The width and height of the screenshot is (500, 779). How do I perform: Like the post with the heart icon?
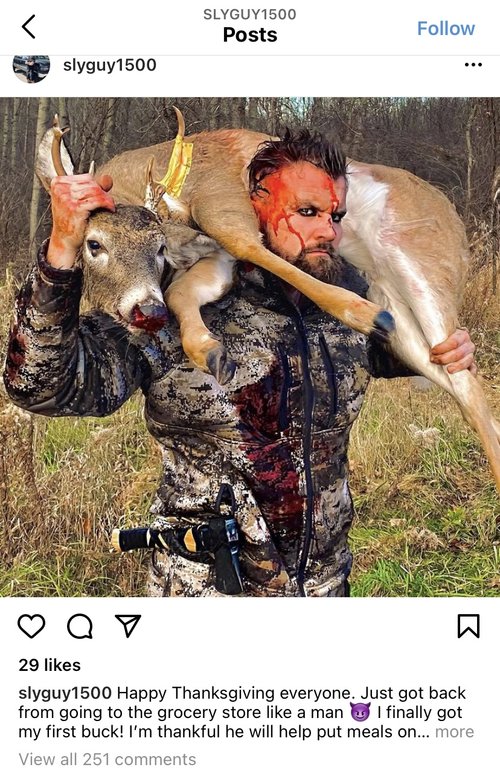(x=31, y=626)
